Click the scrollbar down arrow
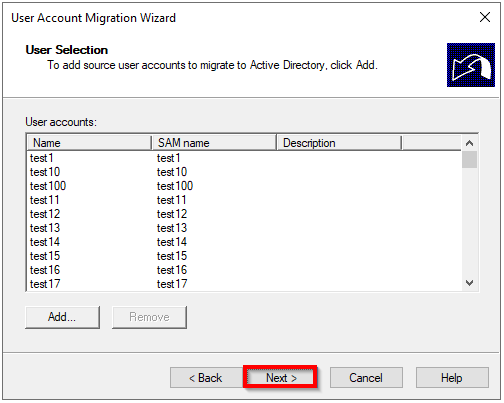The height and width of the screenshot is (403, 504). (469, 283)
